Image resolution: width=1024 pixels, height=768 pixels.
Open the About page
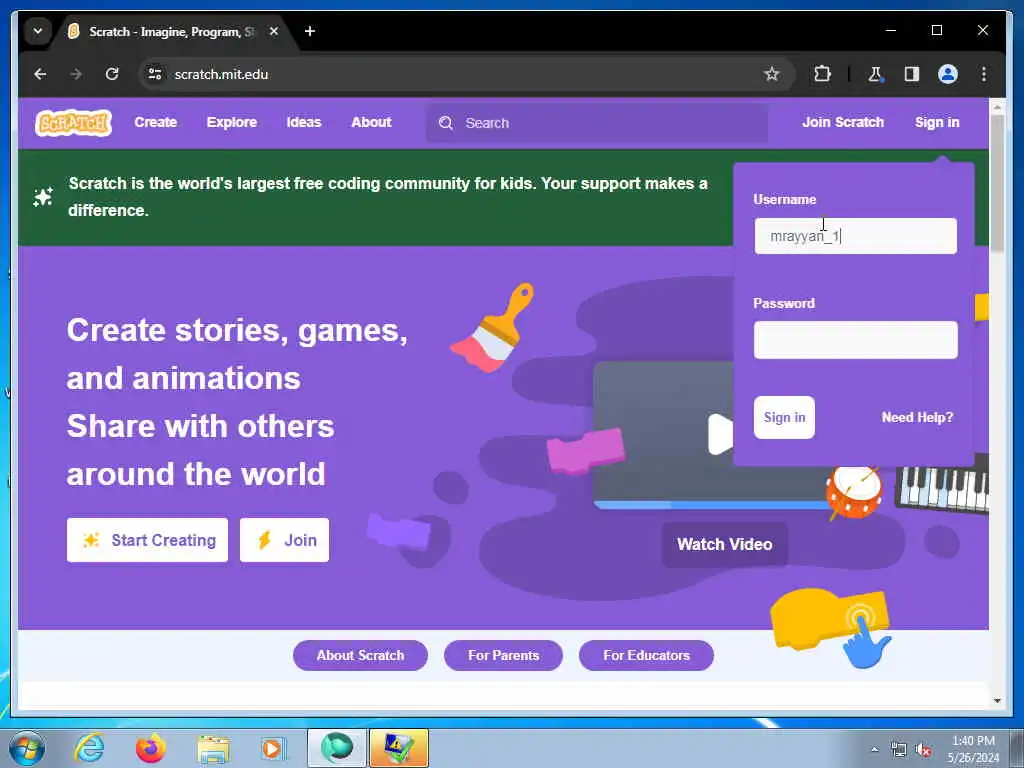372,122
